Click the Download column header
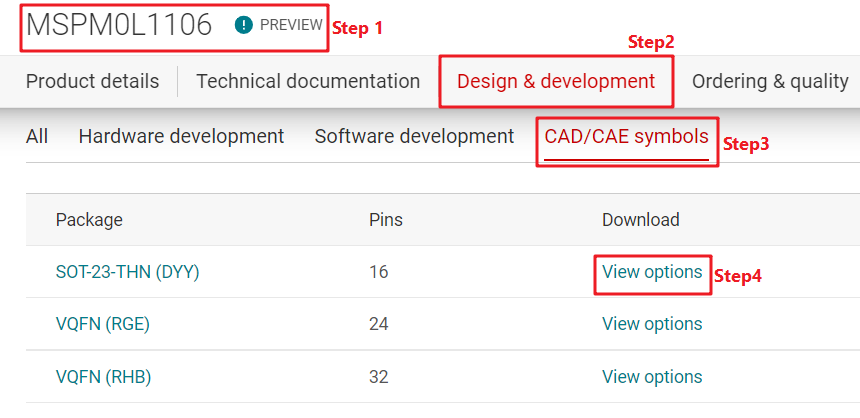Screen dimensions: 860x418 tap(640, 220)
